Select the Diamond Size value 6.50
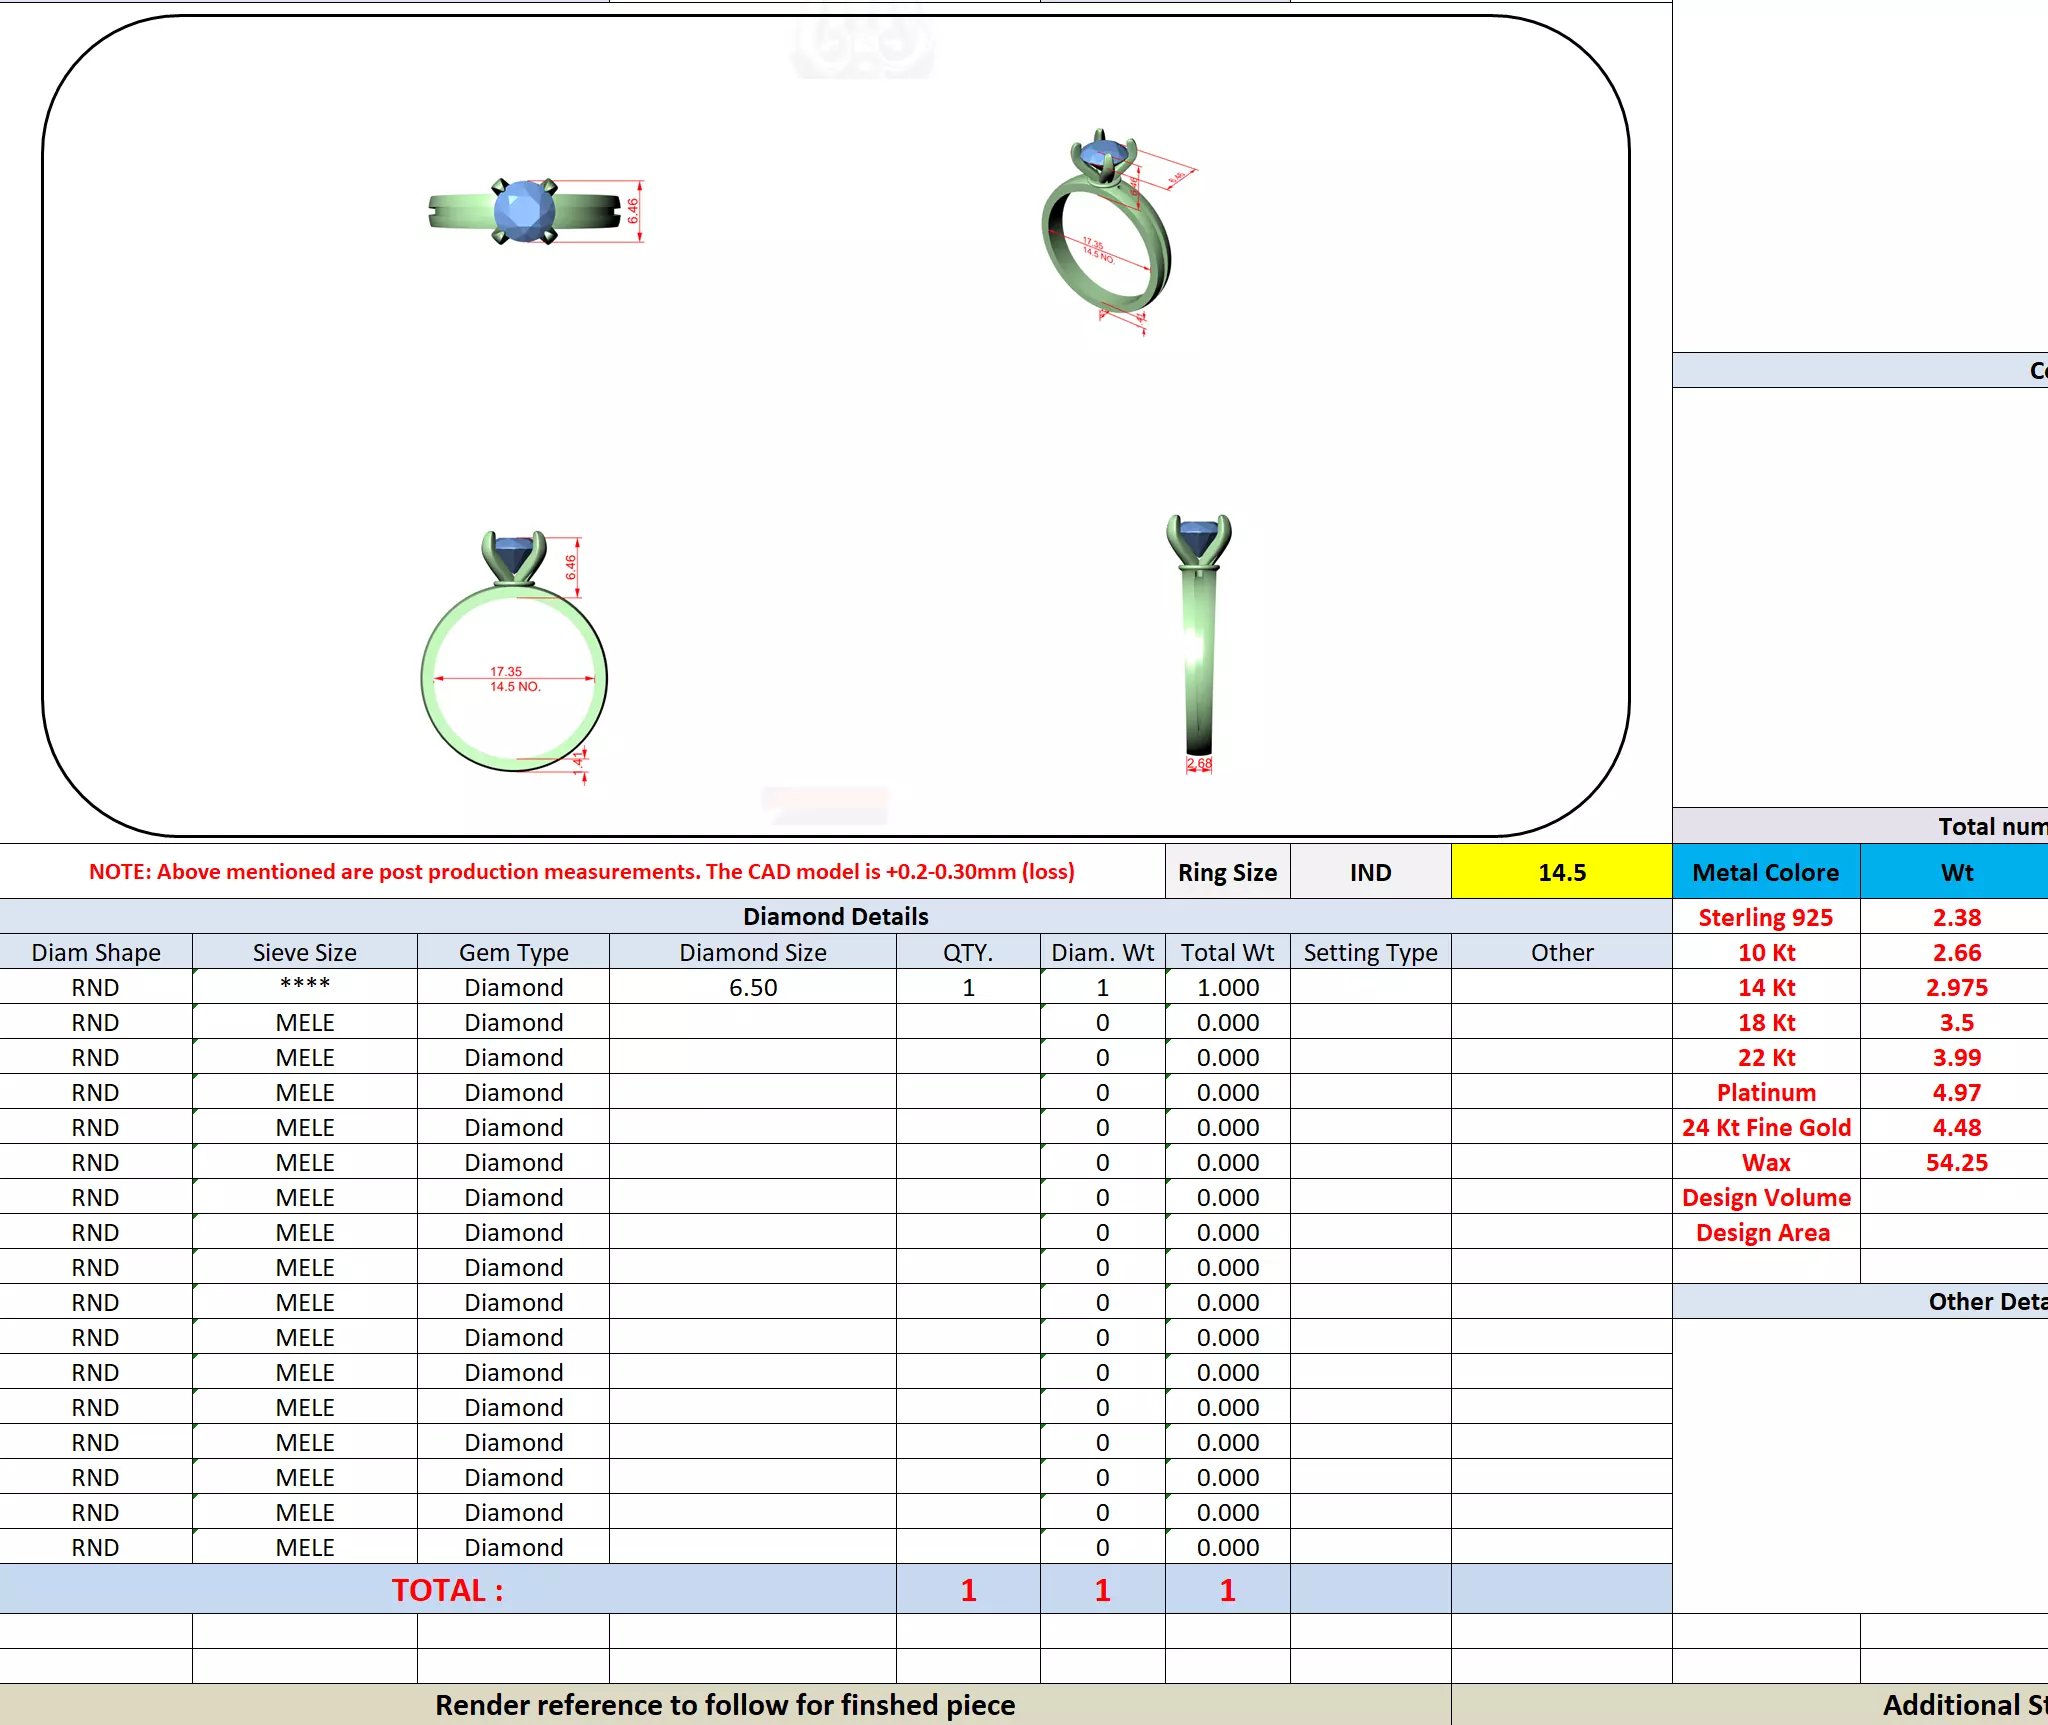Viewport: 2048px width, 1725px height. point(752,987)
